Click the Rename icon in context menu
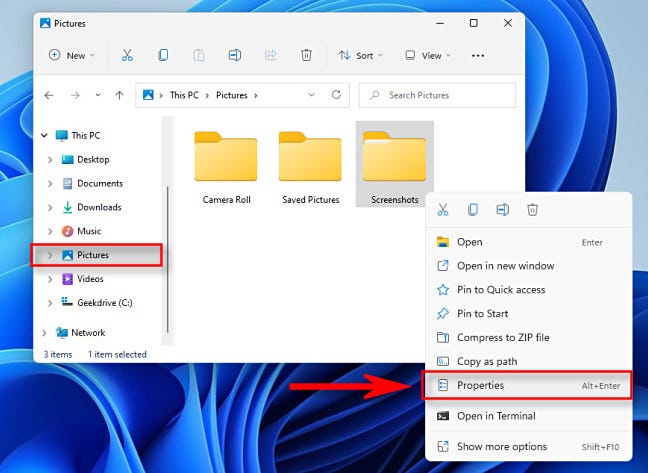The image size is (648, 473). click(x=503, y=209)
